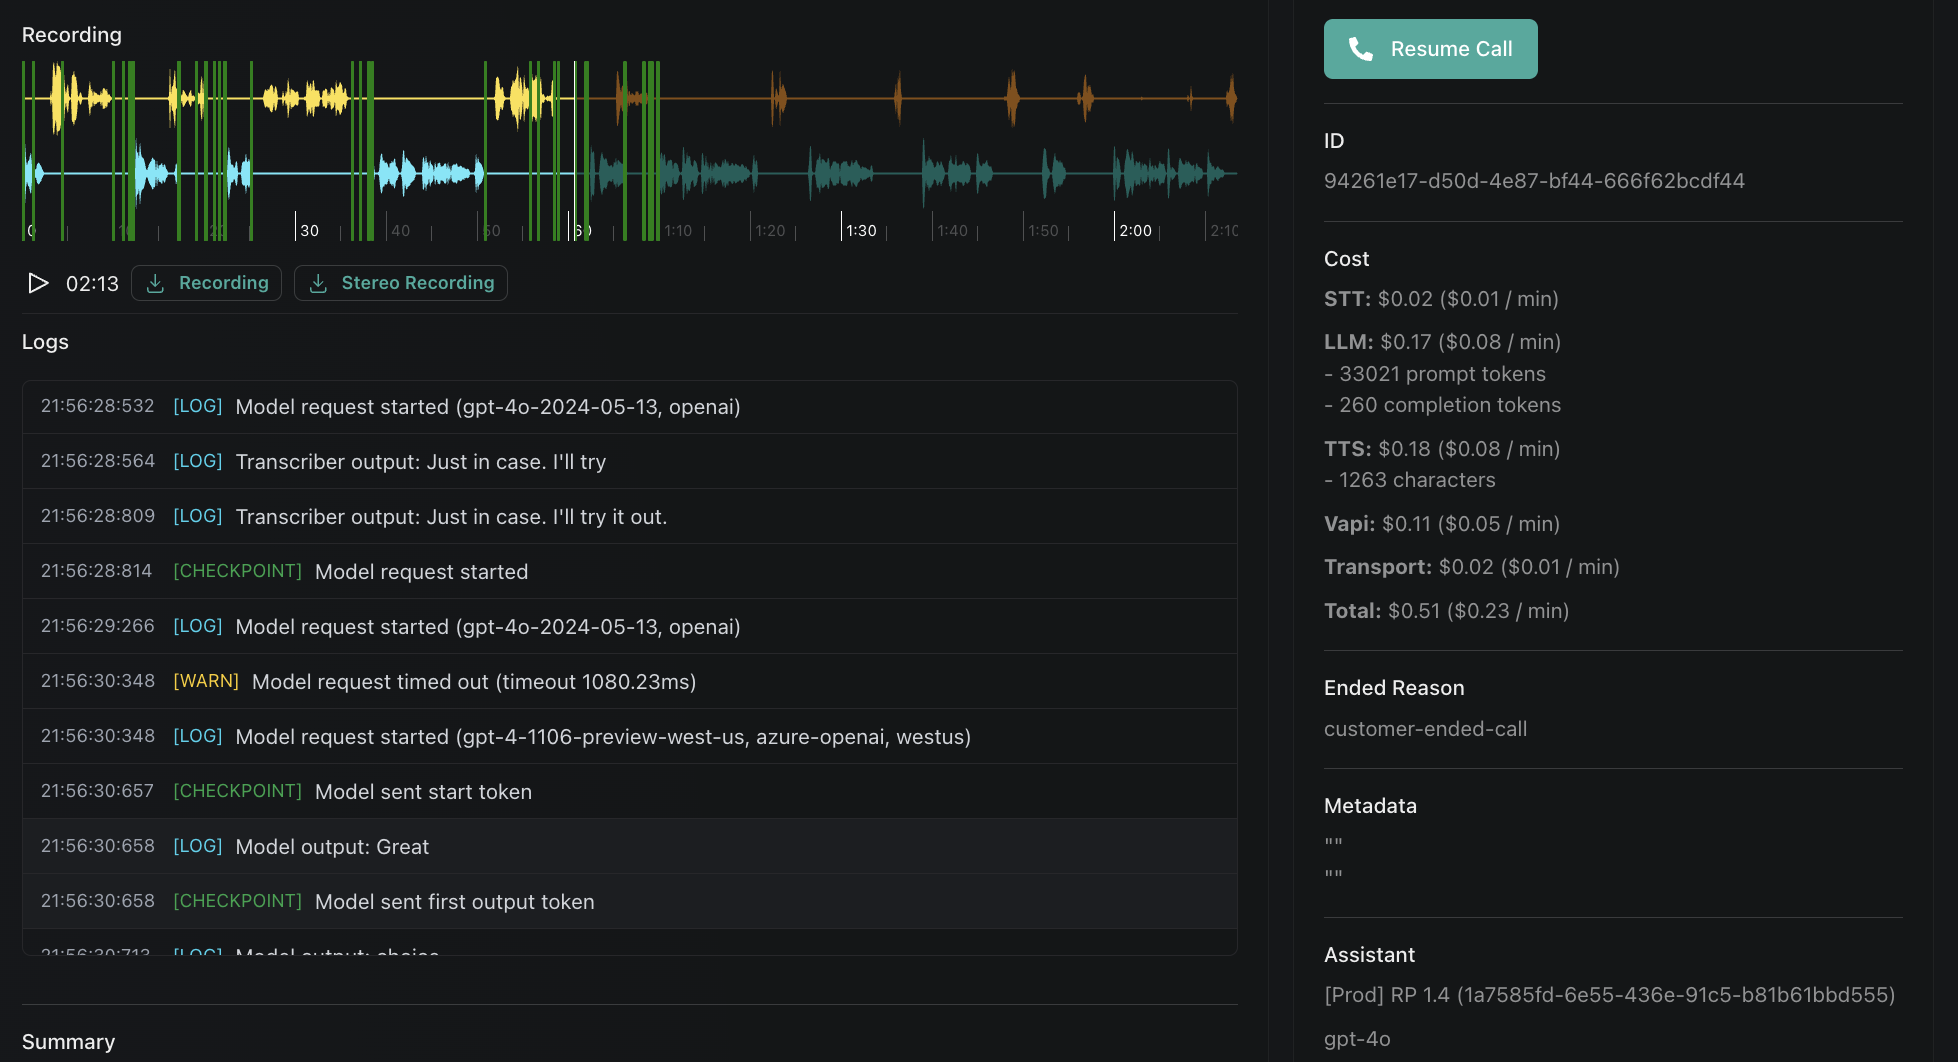This screenshot has height=1062, width=1958.
Task: Select the 'Model request timed out' warning entry
Action: (x=474, y=681)
